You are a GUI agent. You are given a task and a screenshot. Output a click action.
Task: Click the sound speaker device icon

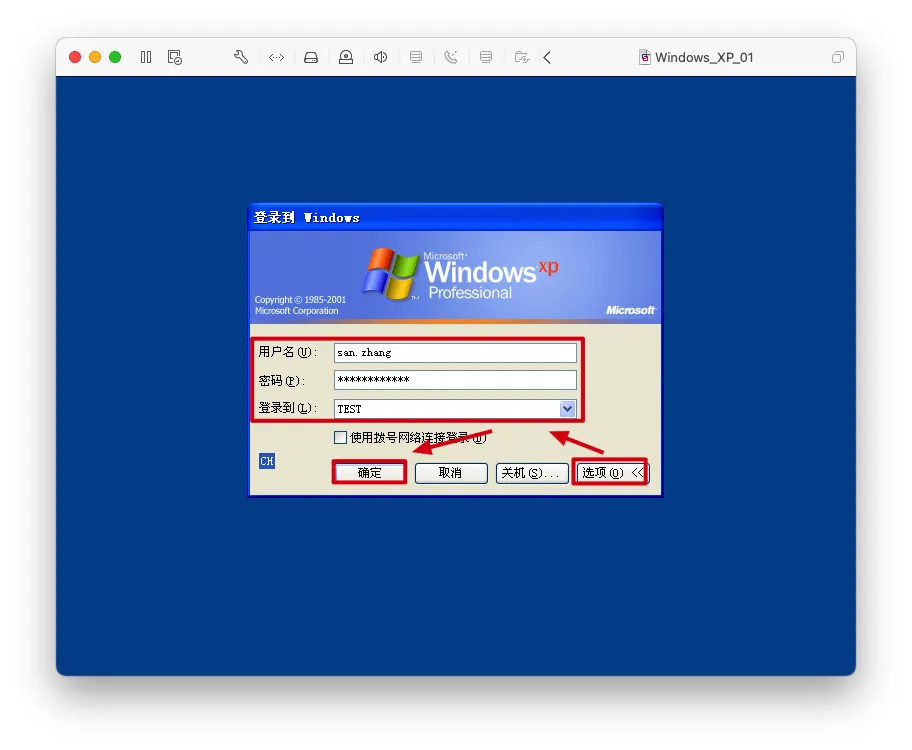point(380,57)
